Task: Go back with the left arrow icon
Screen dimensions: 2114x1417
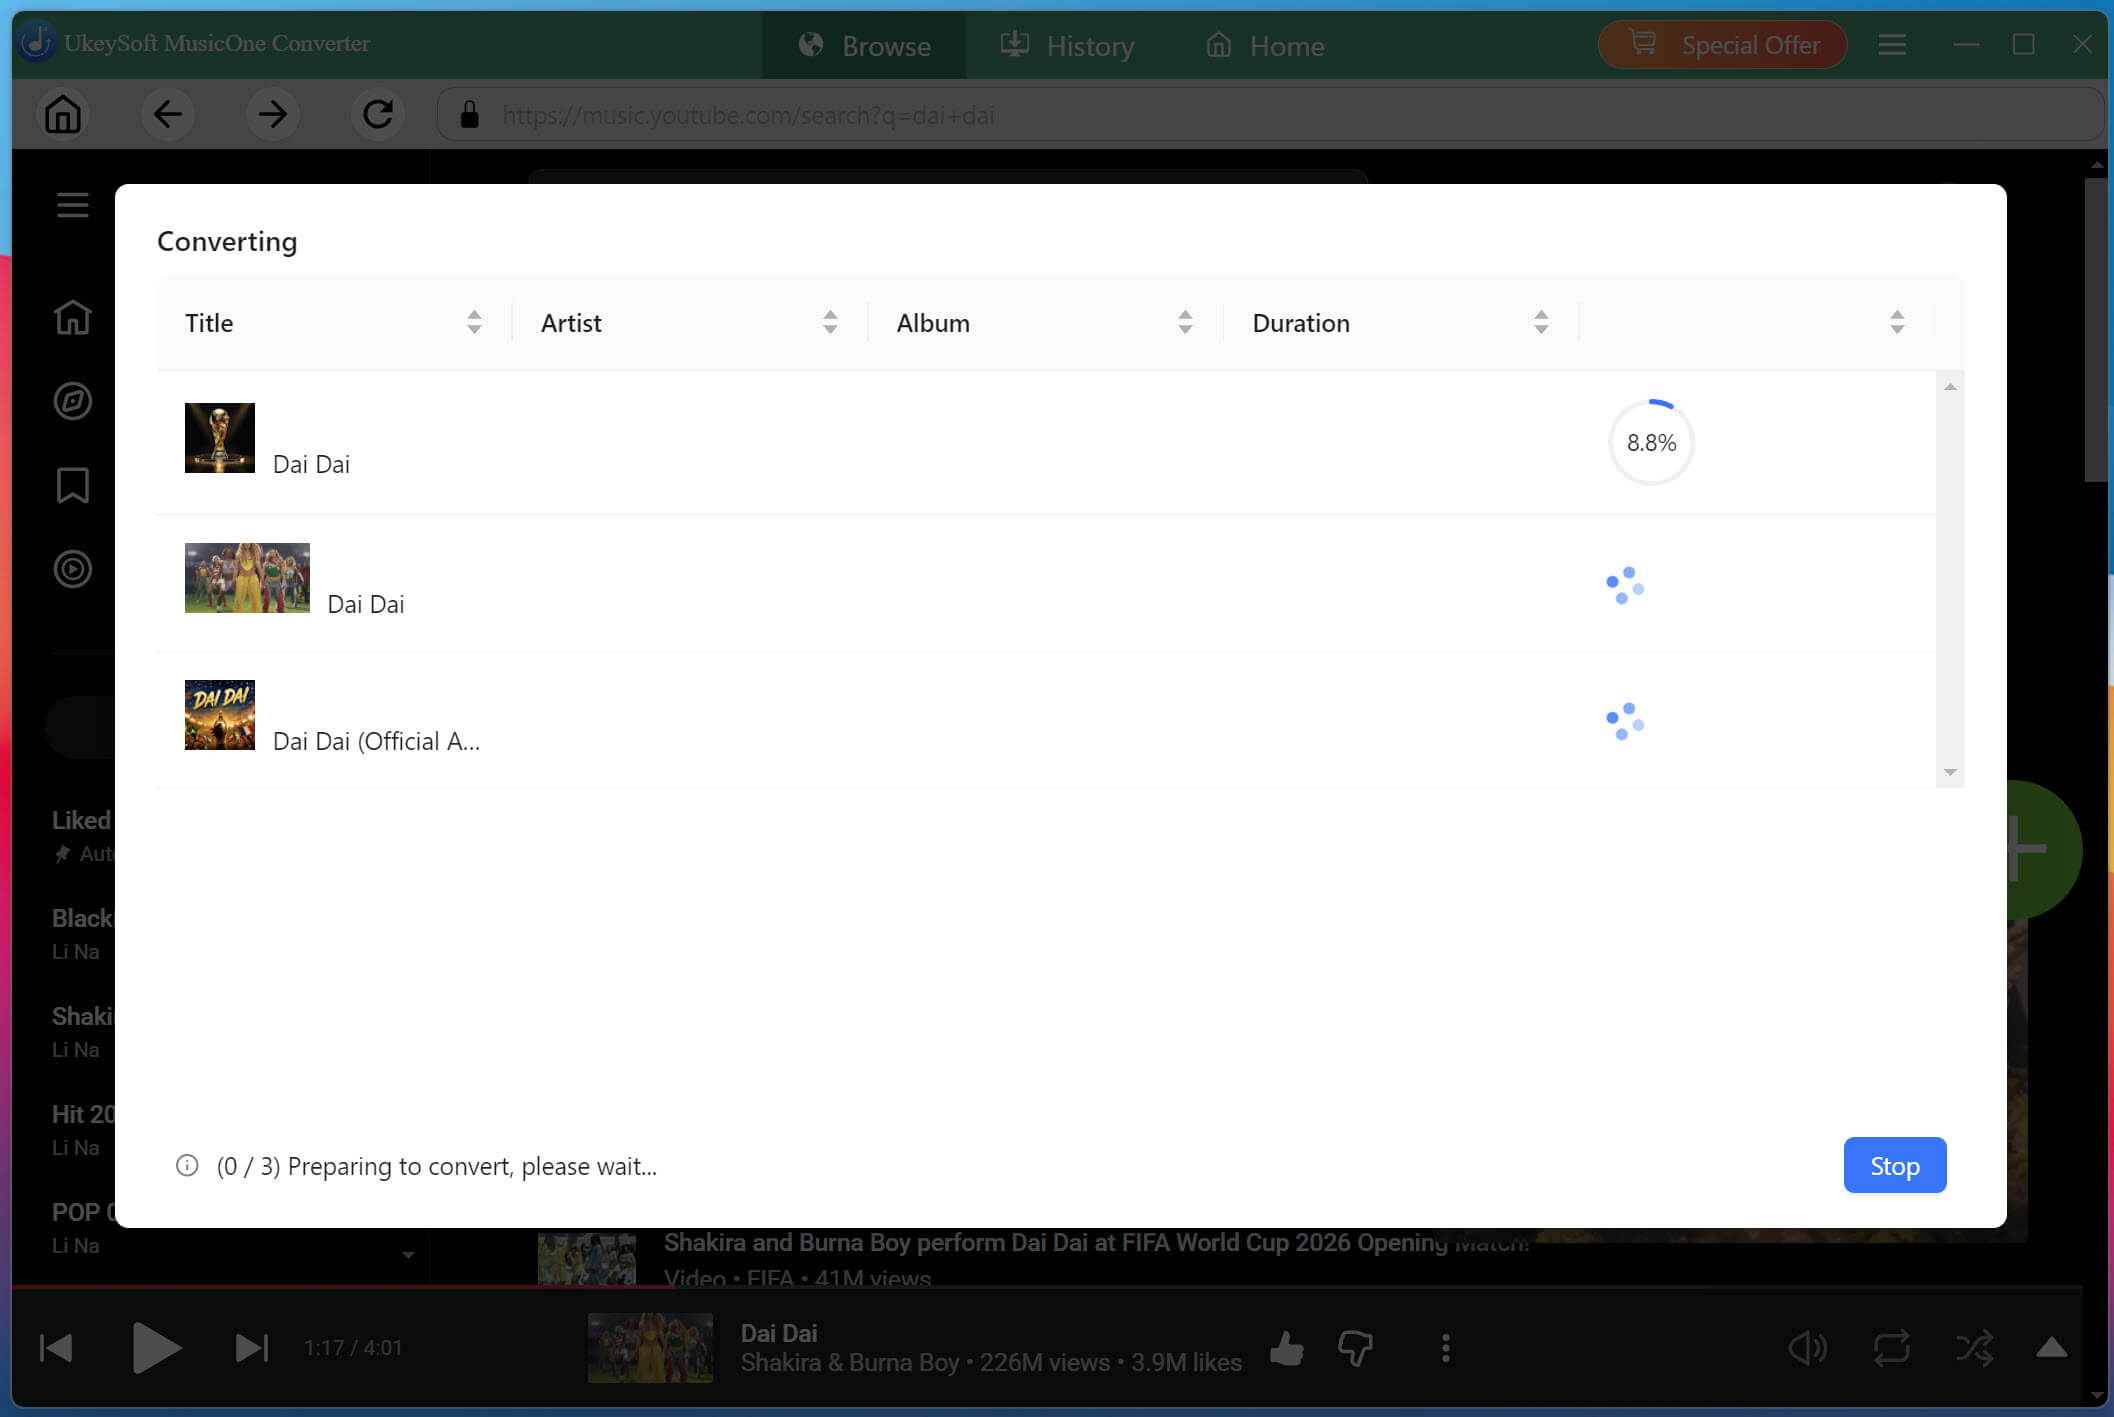Action: pyautogui.click(x=168, y=114)
